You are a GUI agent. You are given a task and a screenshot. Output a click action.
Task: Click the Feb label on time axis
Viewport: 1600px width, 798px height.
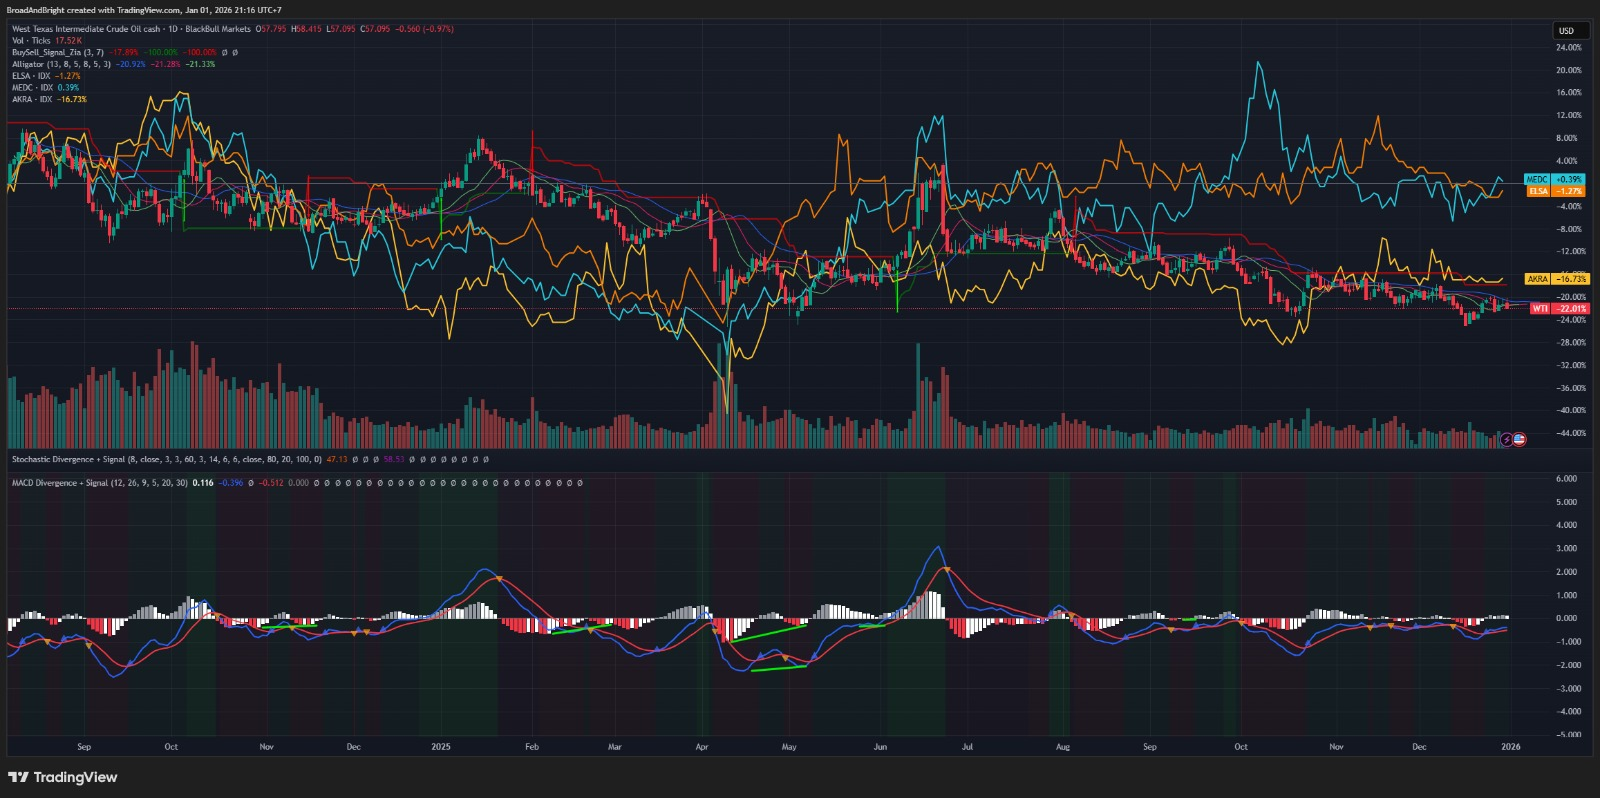(532, 747)
